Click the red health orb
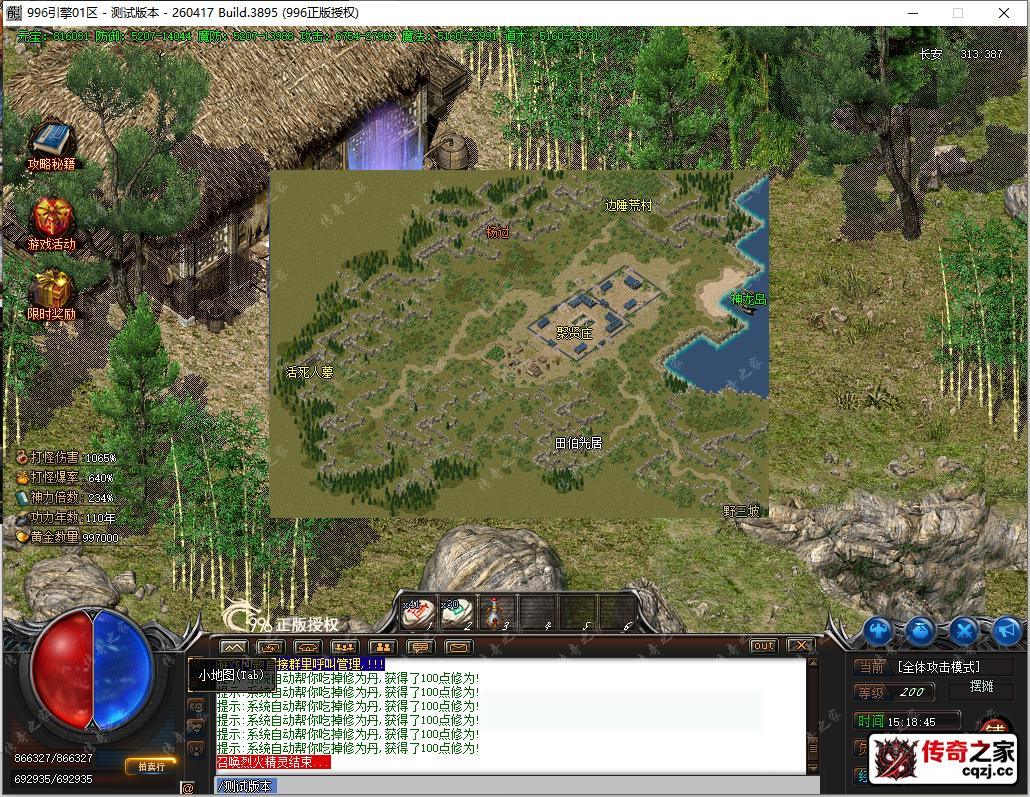The width and height of the screenshot is (1030, 797). pyautogui.click(x=62, y=670)
